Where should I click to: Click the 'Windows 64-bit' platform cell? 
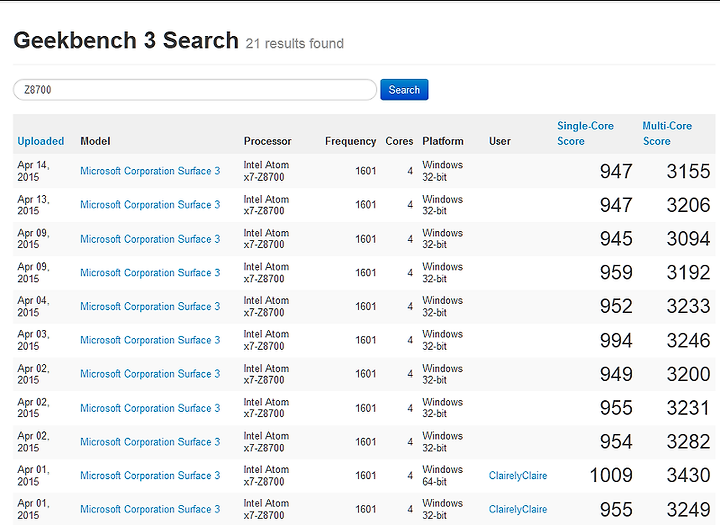(443, 475)
